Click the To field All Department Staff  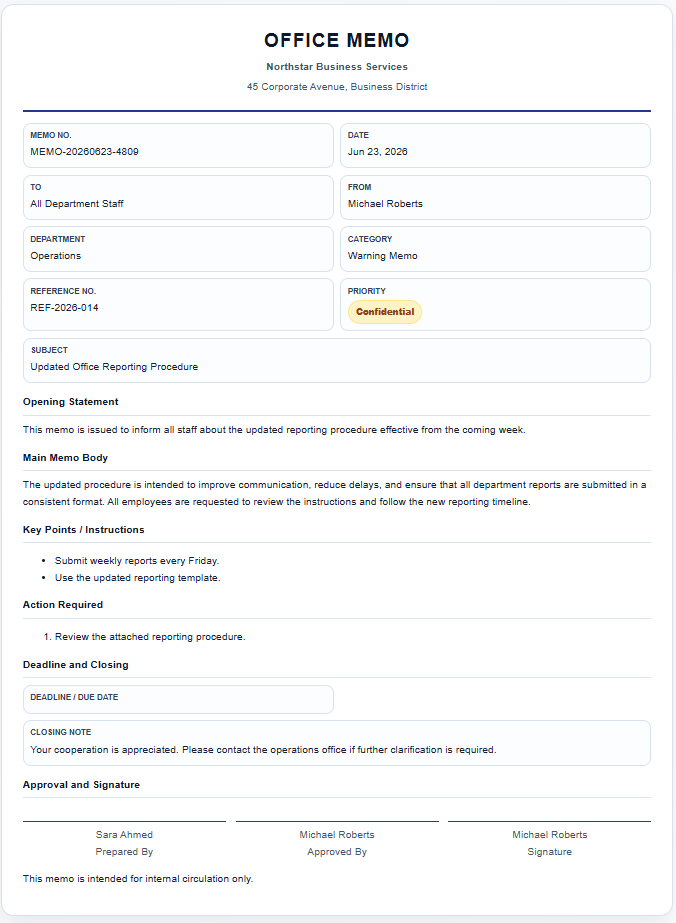pos(178,197)
